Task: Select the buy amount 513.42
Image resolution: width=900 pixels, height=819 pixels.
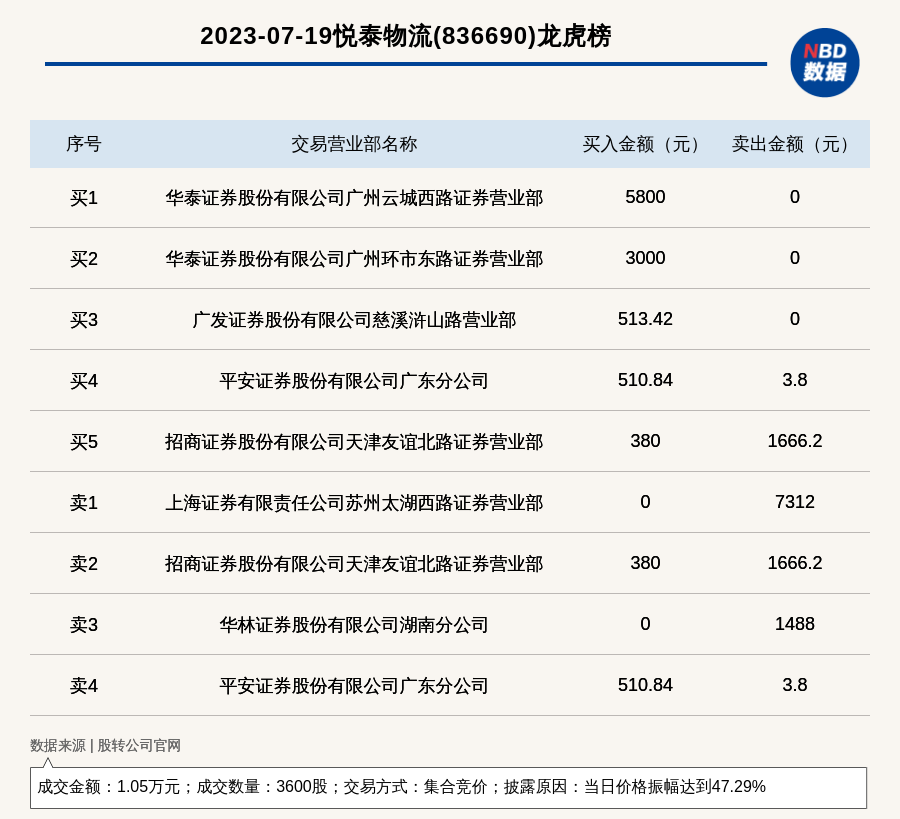Action: coord(645,319)
